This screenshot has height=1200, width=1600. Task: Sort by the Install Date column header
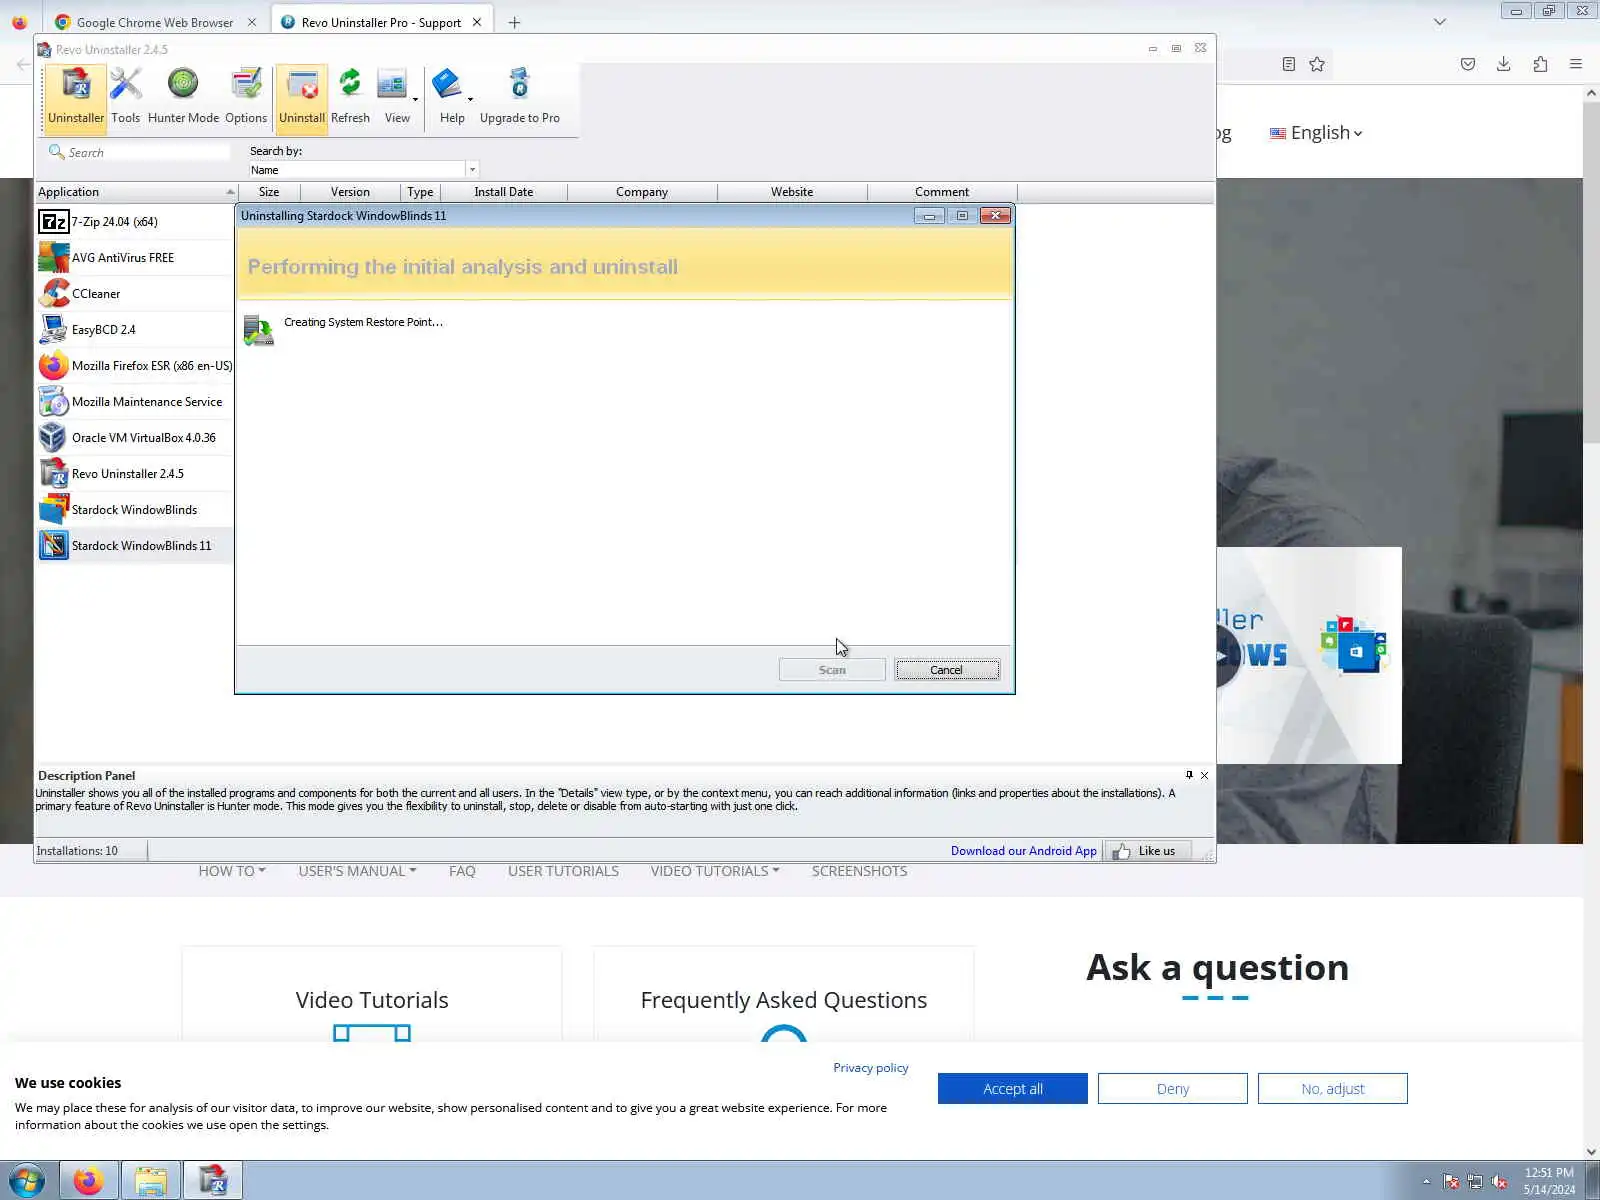click(503, 192)
